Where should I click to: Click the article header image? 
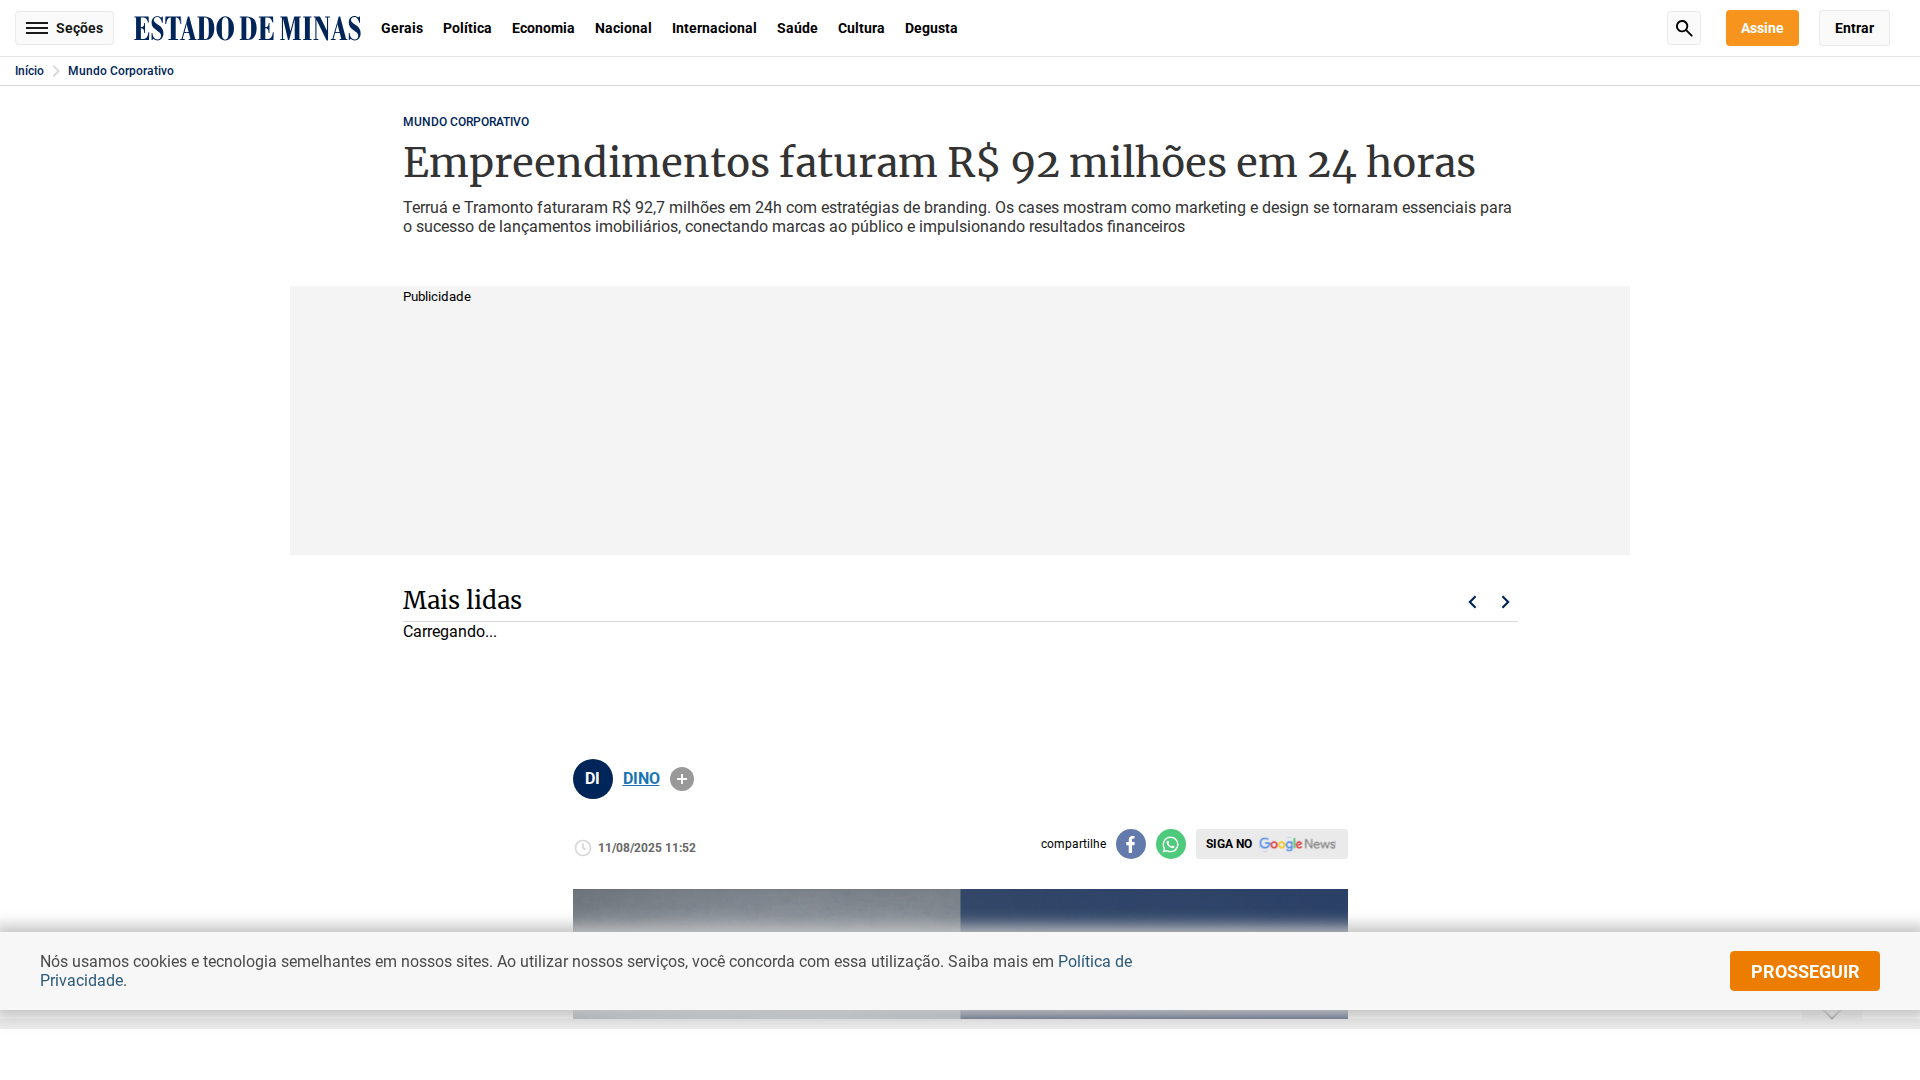tap(960, 910)
